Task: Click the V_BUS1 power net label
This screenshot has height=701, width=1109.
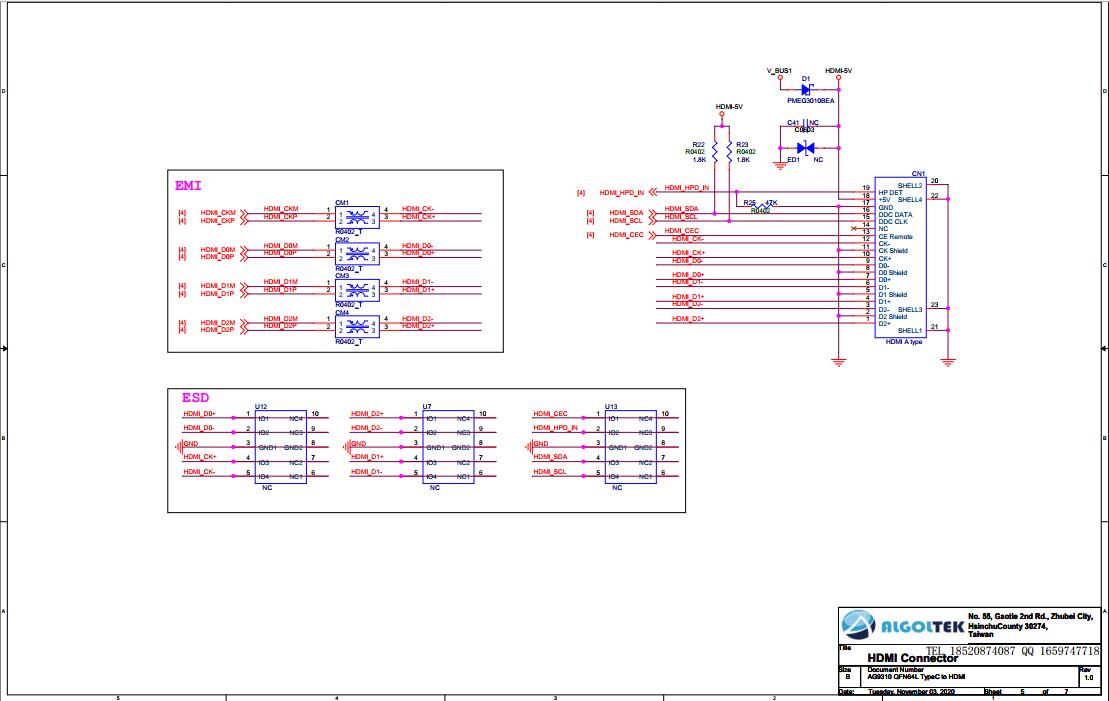Action: 779,71
